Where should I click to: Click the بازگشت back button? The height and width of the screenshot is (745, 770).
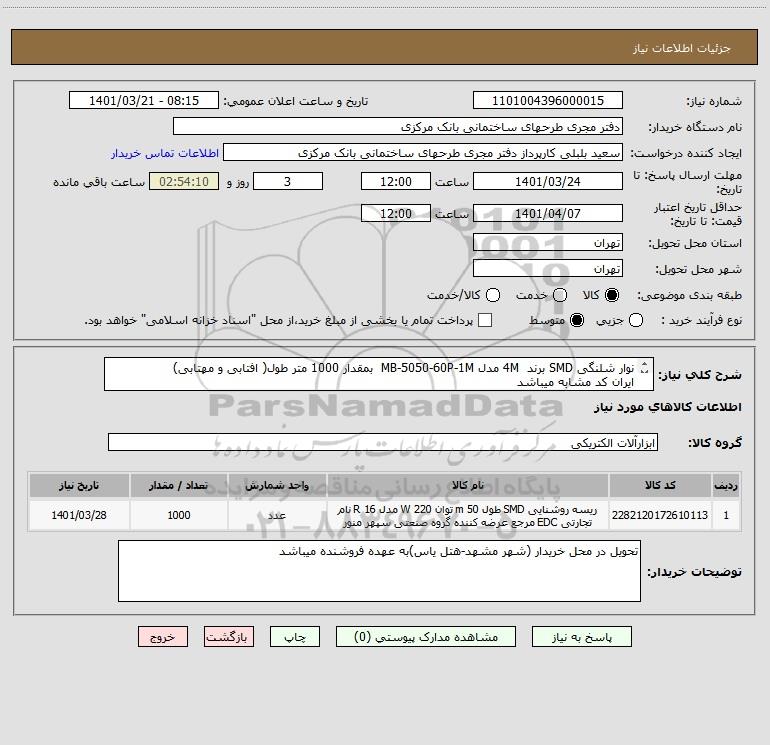229,637
